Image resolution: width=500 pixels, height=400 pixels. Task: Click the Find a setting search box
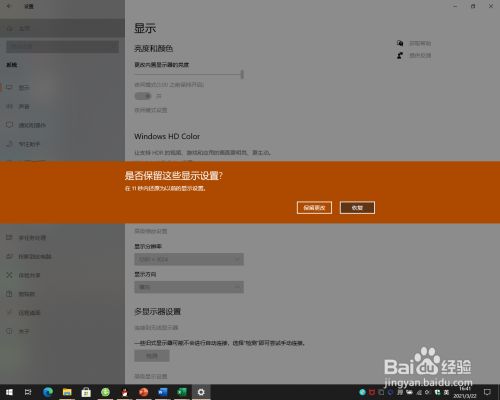[x=62, y=47]
